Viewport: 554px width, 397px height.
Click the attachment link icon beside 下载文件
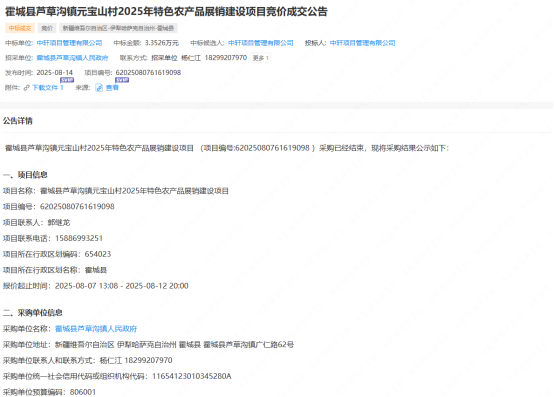[x=26, y=88]
